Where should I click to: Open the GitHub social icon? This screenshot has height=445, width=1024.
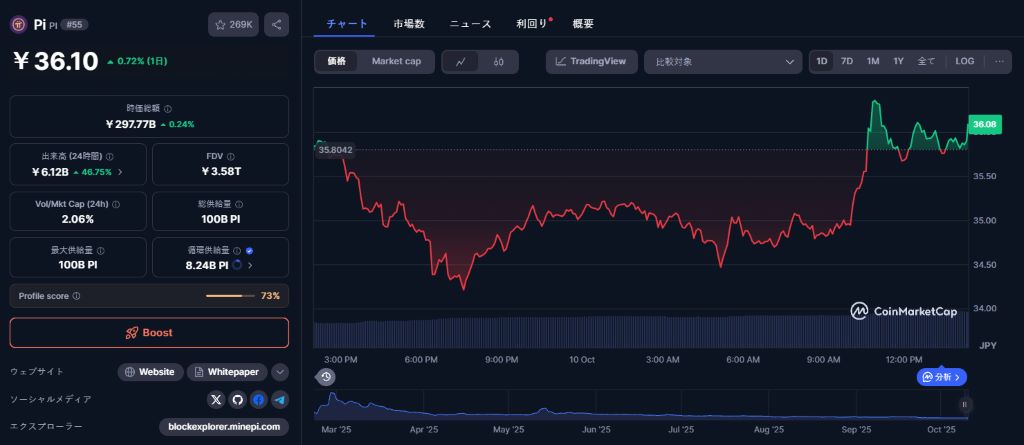[x=237, y=399]
